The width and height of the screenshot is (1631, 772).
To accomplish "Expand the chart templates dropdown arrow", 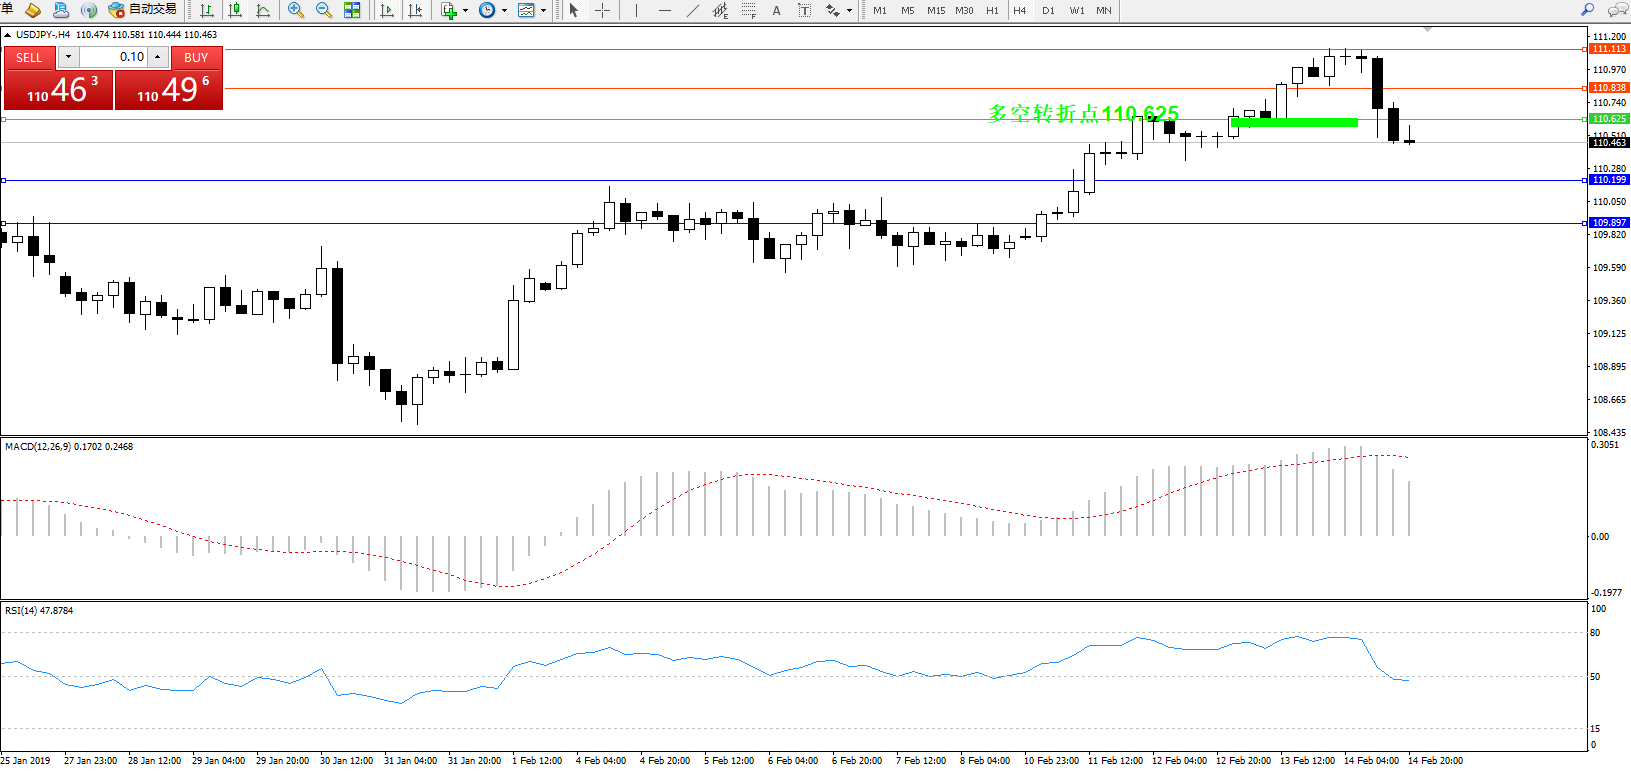I will [x=543, y=11].
